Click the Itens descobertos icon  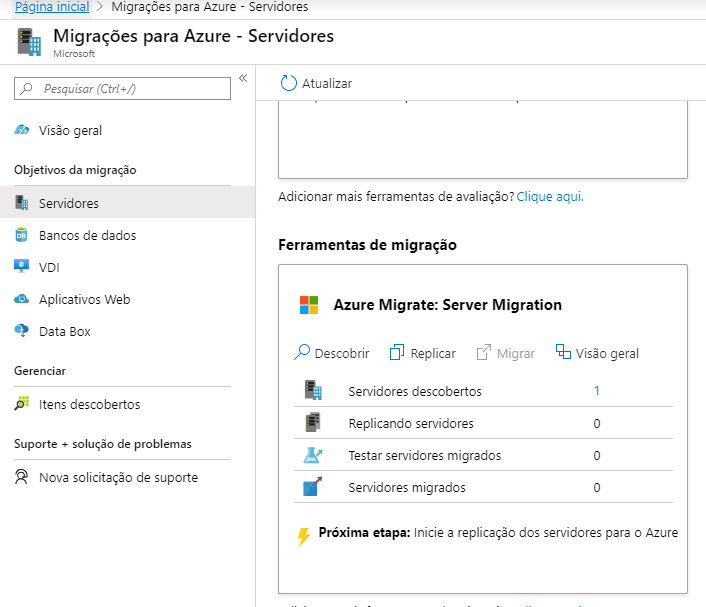(x=22, y=405)
